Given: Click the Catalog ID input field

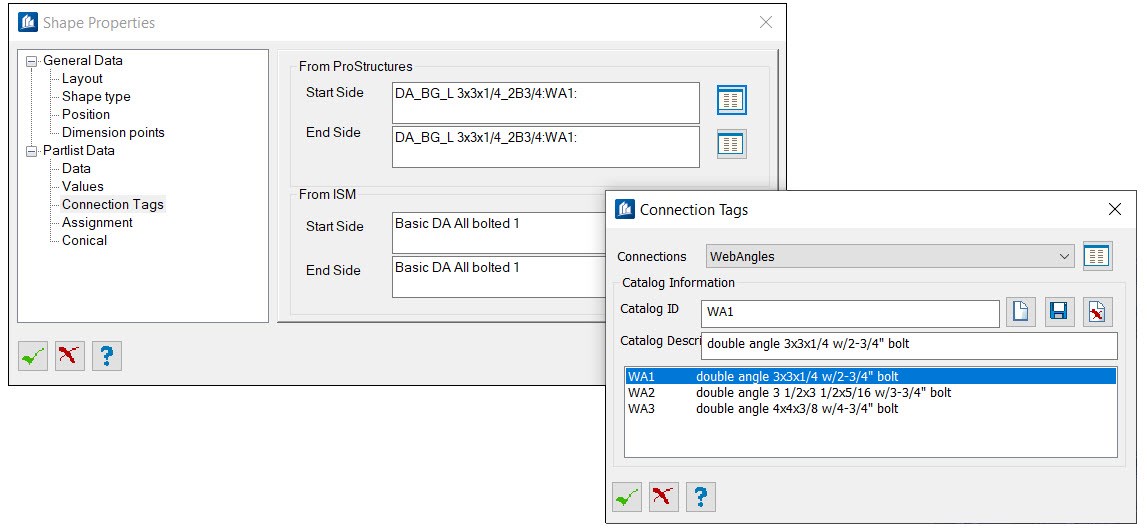Looking at the screenshot, I should [850, 313].
